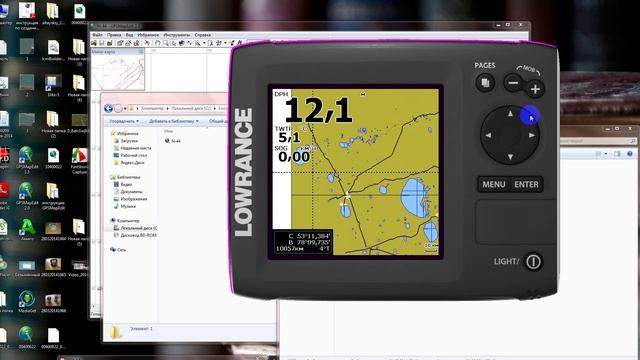Select Библиотеки in the Explorer sidebar

(125, 177)
